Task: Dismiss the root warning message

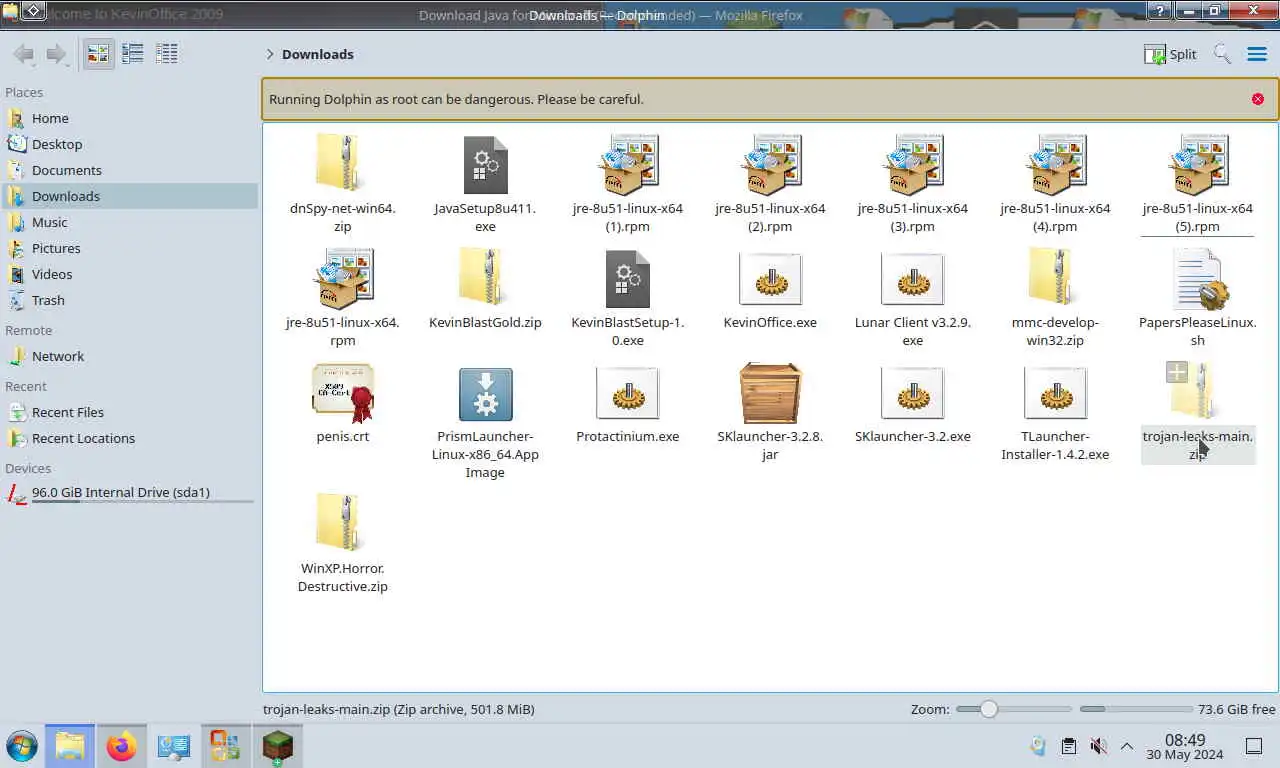Action: point(1257,99)
